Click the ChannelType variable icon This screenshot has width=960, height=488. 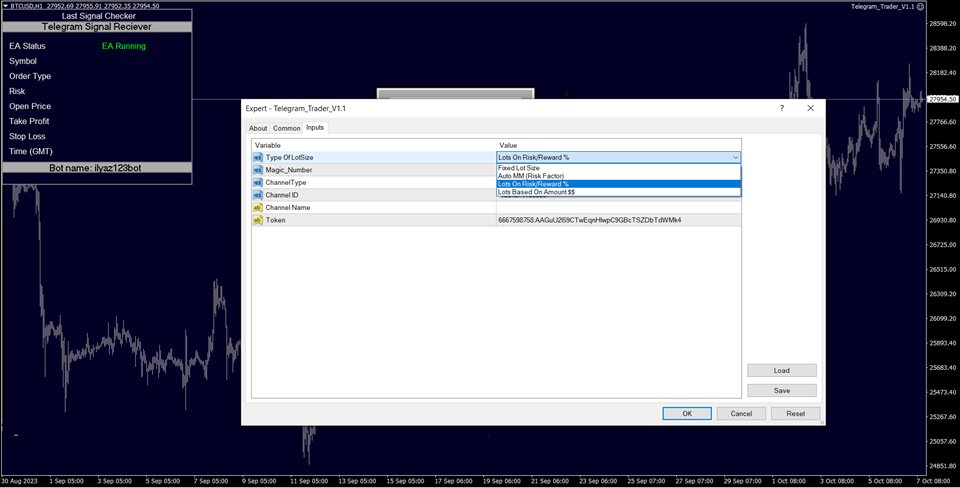pyautogui.click(x=258, y=182)
